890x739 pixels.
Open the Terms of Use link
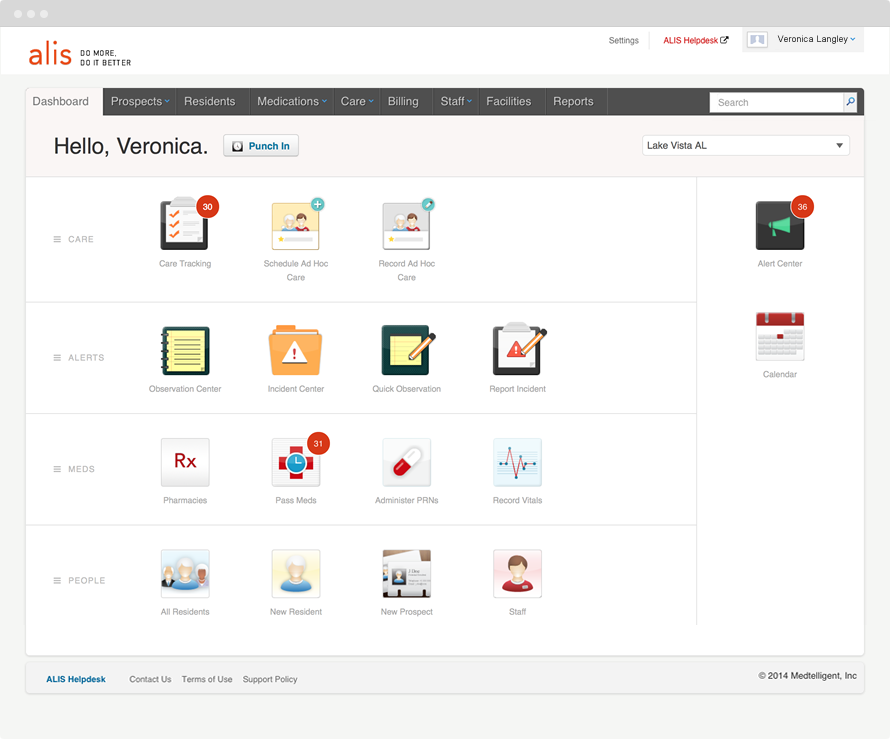coord(207,679)
